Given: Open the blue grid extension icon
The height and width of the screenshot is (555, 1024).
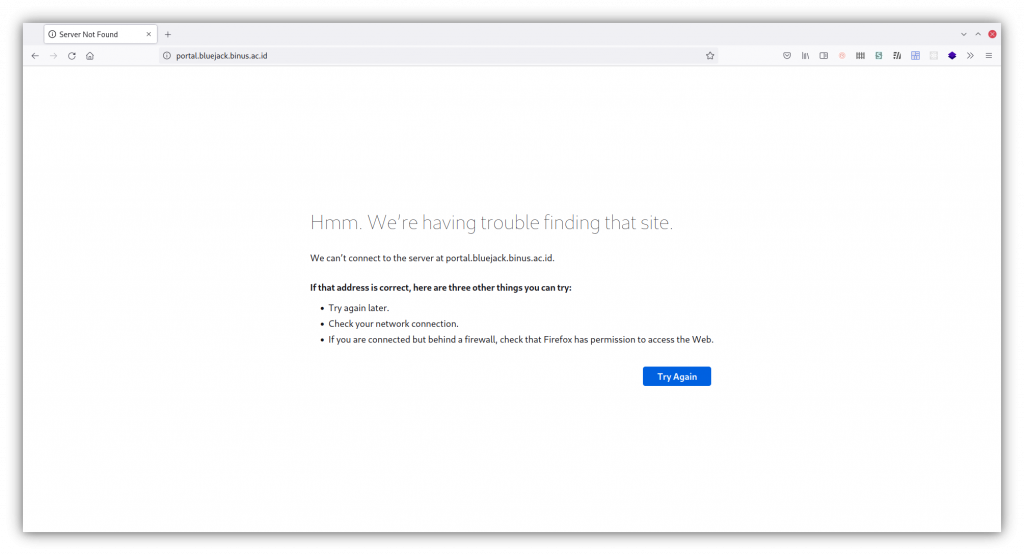Looking at the screenshot, I should pos(915,56).
